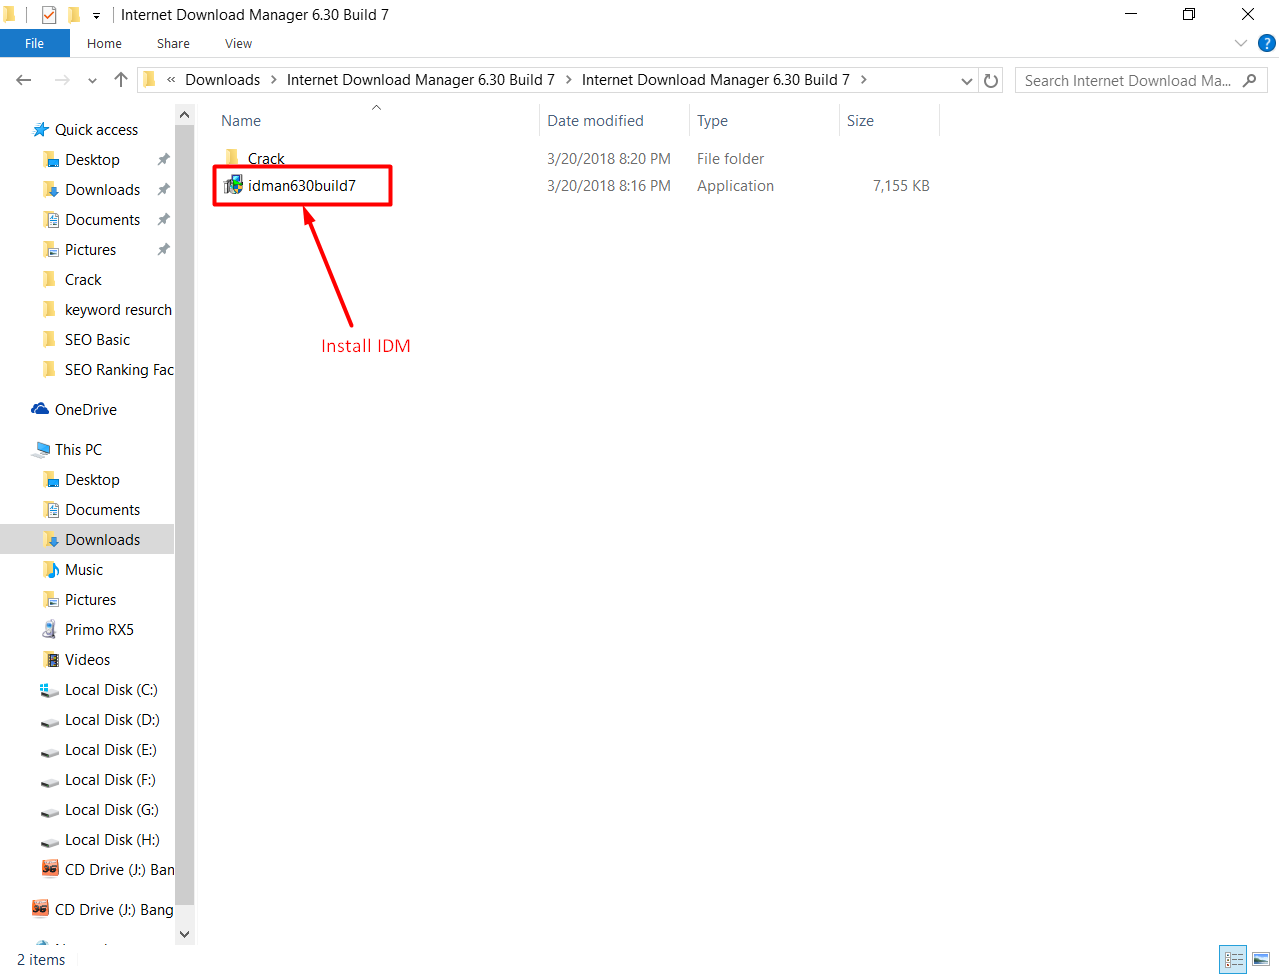The image size is (1279, 974).
Task: Open the View ribbon tab
Action: [238, 43]
